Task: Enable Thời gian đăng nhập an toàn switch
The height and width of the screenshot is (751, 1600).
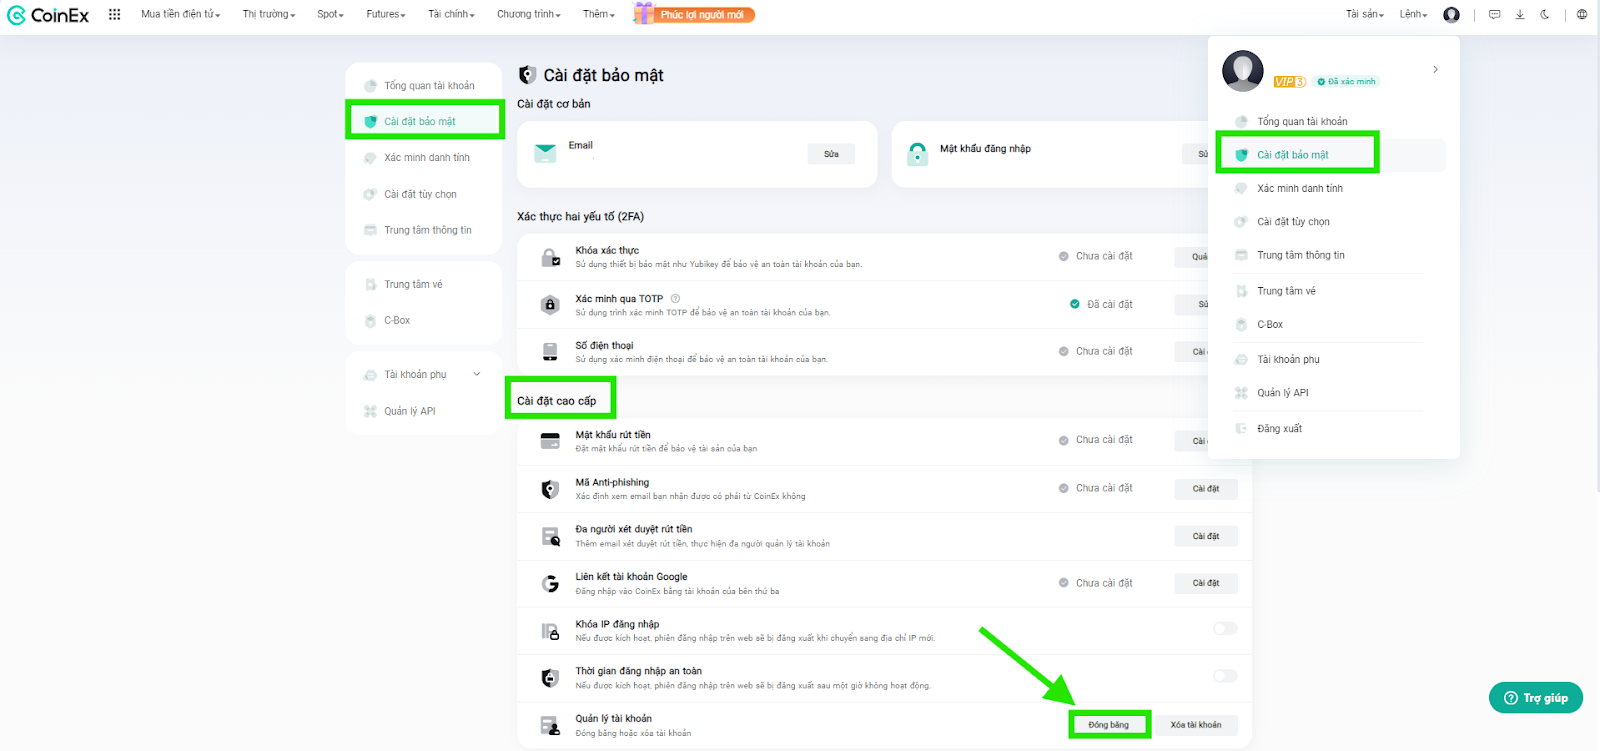Action: [x=1224, y=676]
